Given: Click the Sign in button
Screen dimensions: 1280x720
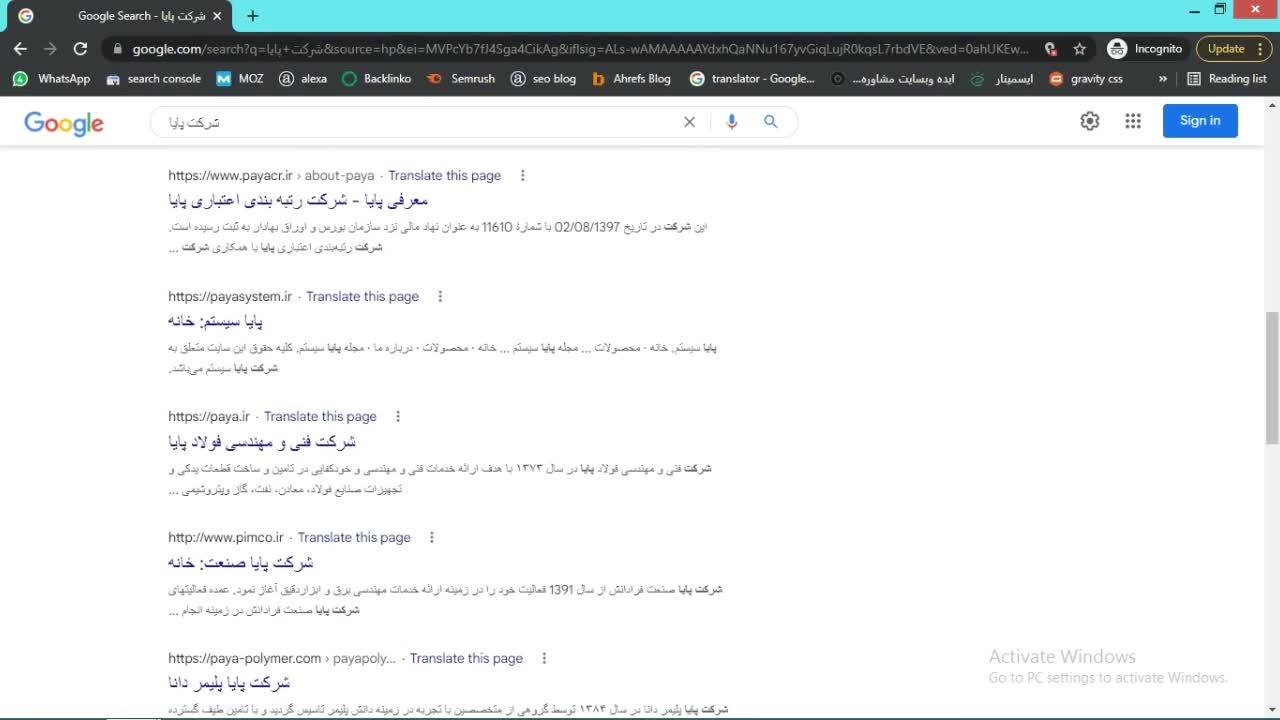Looking at the screenshot, I should click(x=1199, y=121).
